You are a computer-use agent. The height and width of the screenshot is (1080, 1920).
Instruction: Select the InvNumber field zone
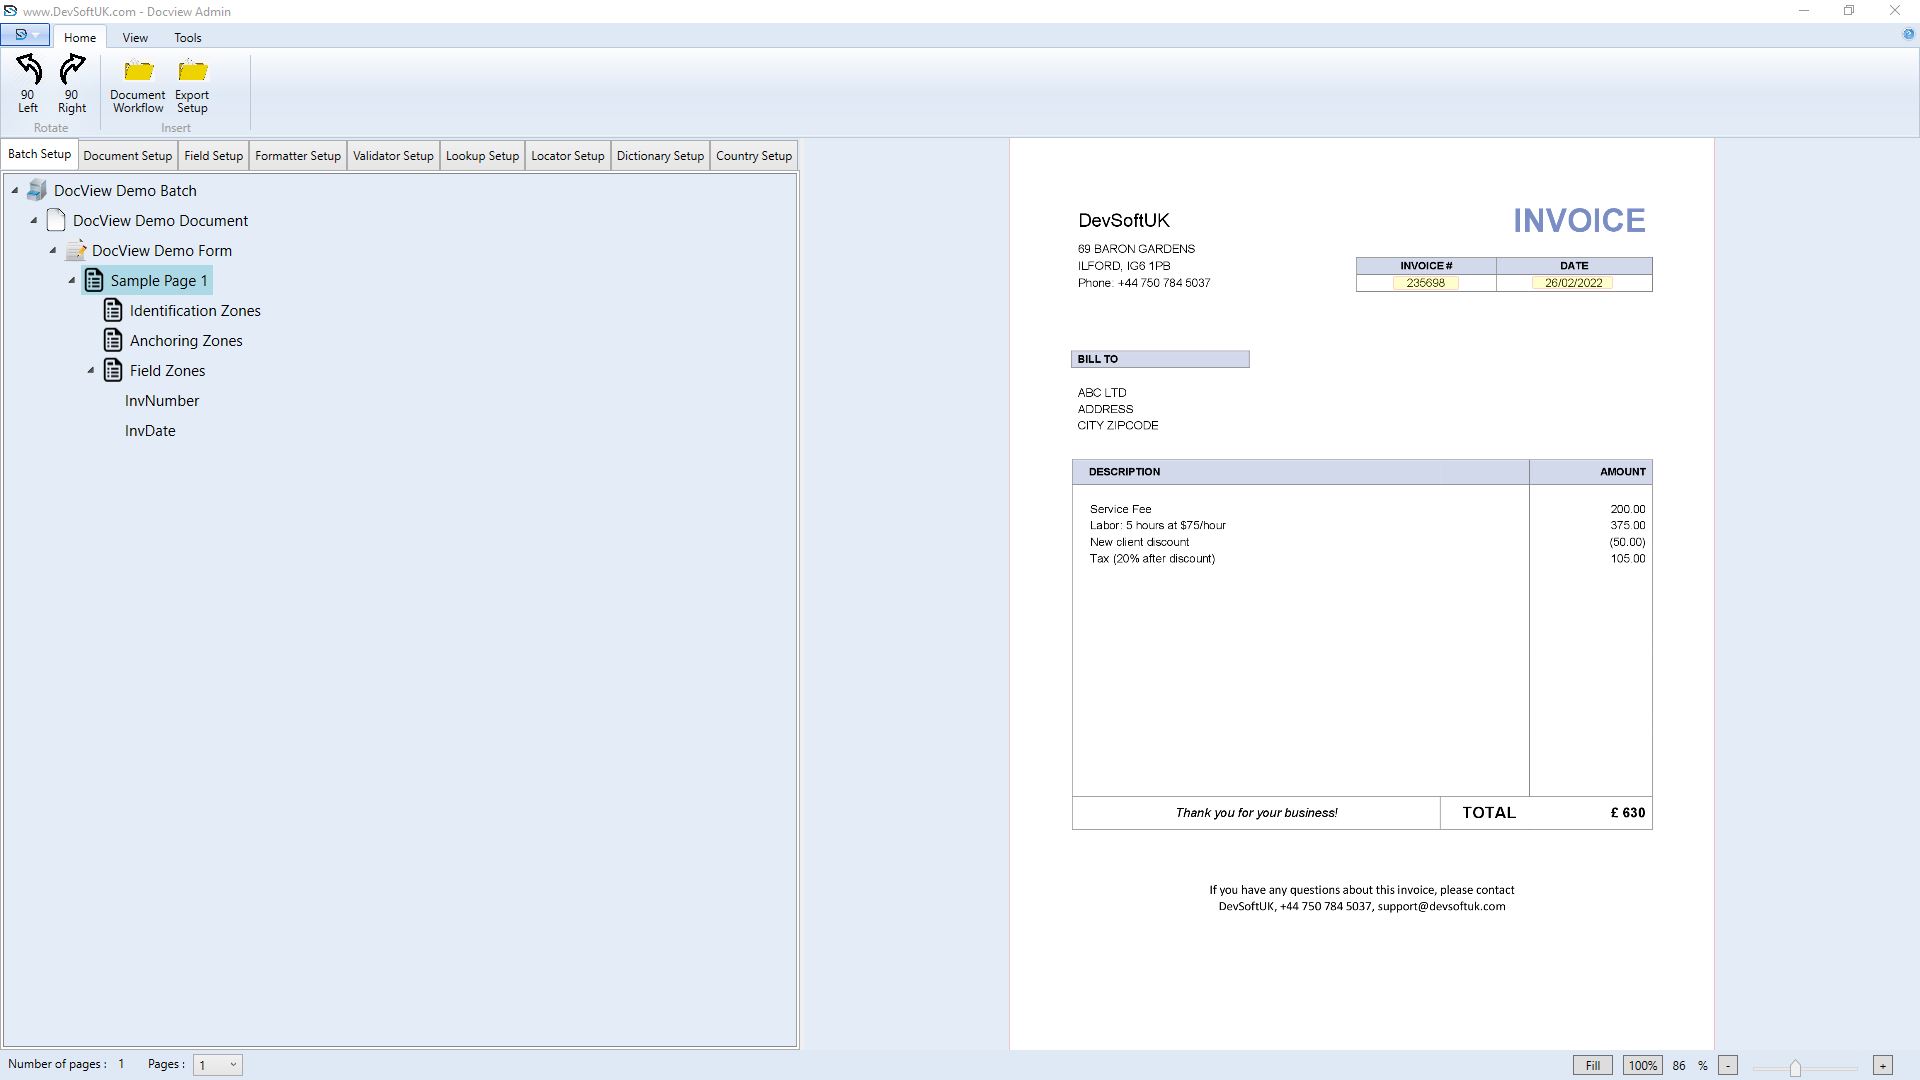pyautogui.click(x=161, y=400)
